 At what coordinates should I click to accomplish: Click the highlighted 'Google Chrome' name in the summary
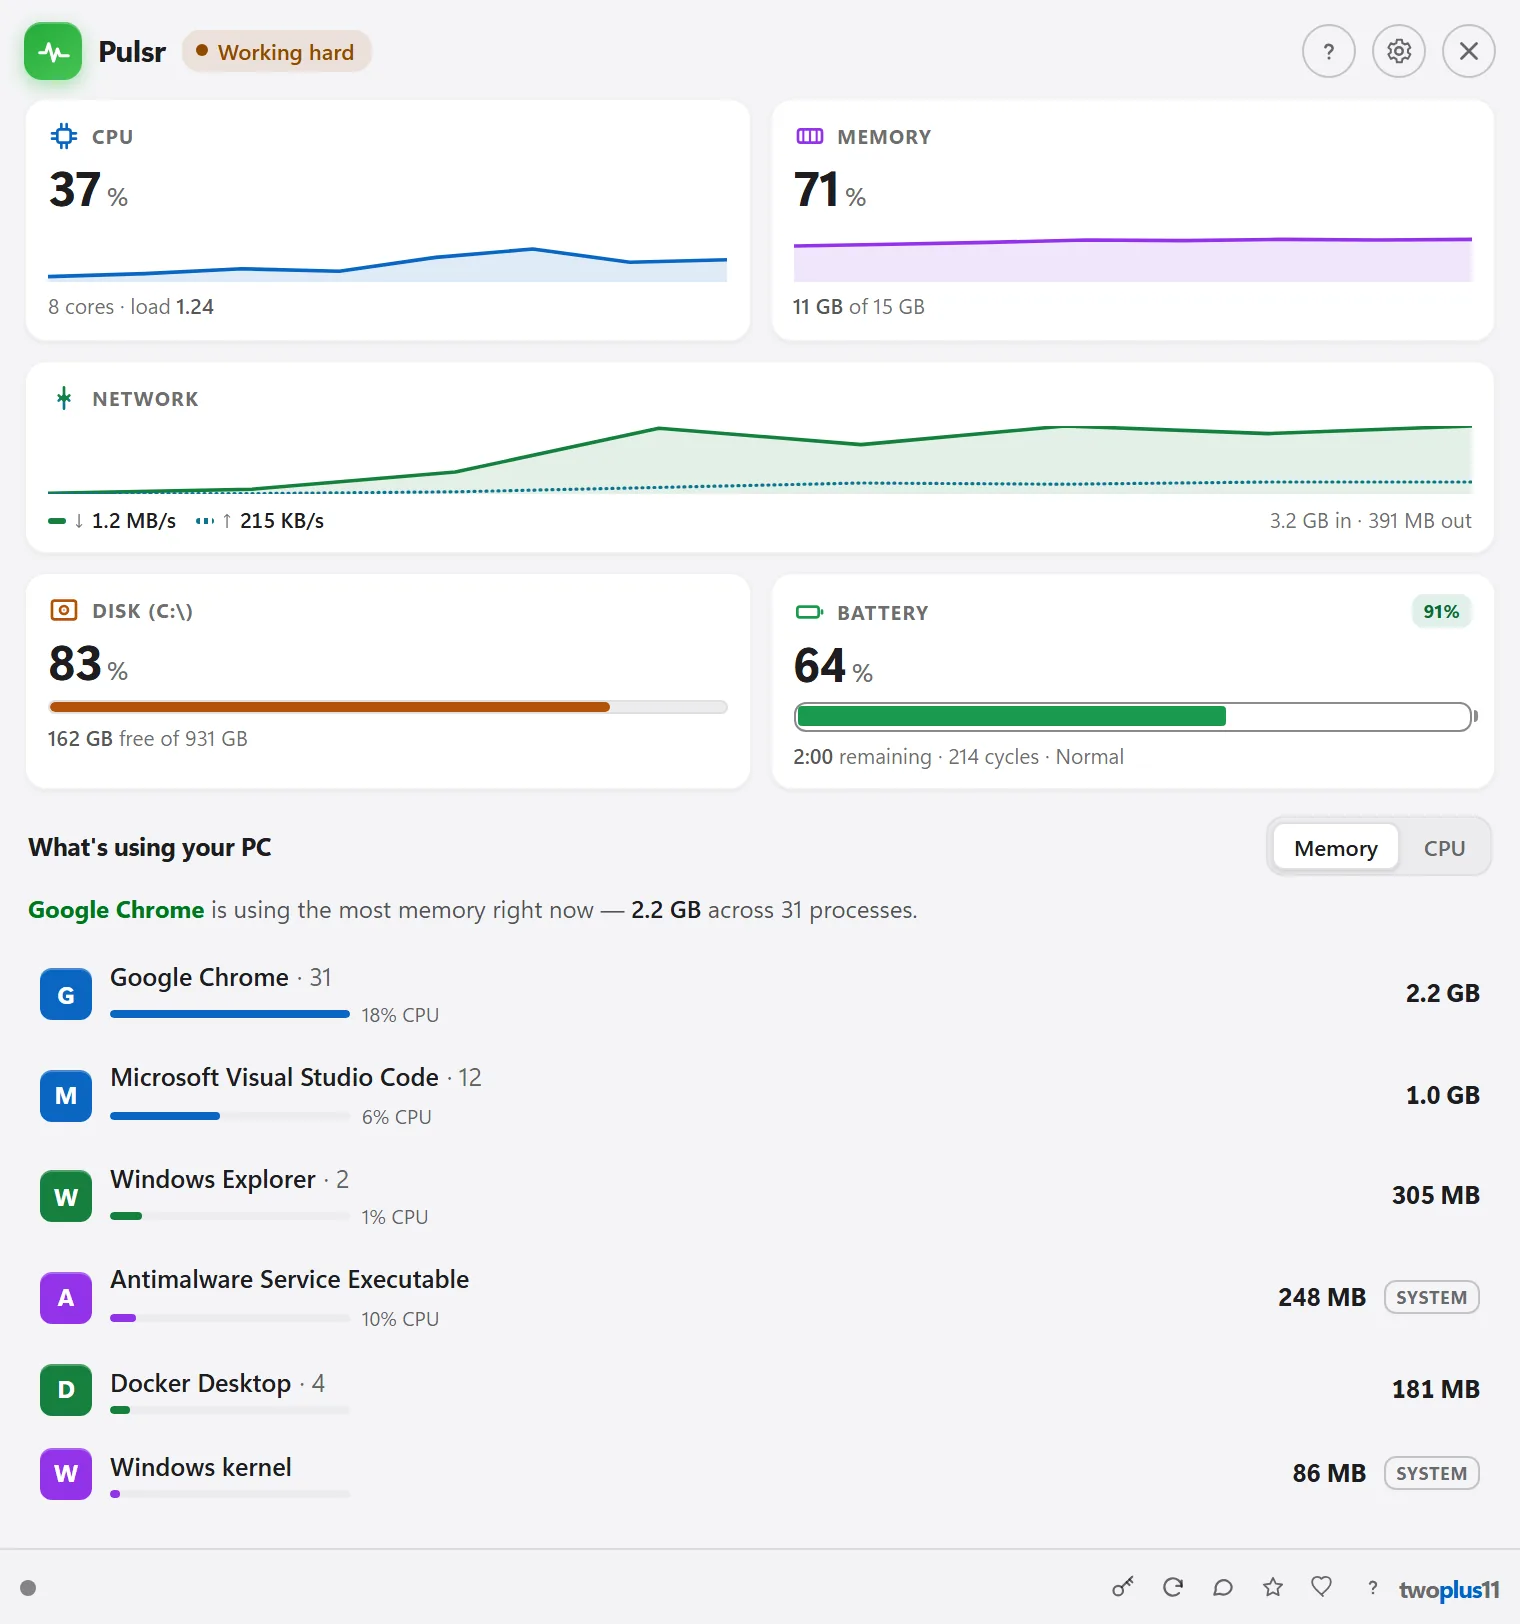[x=116, y=910]
